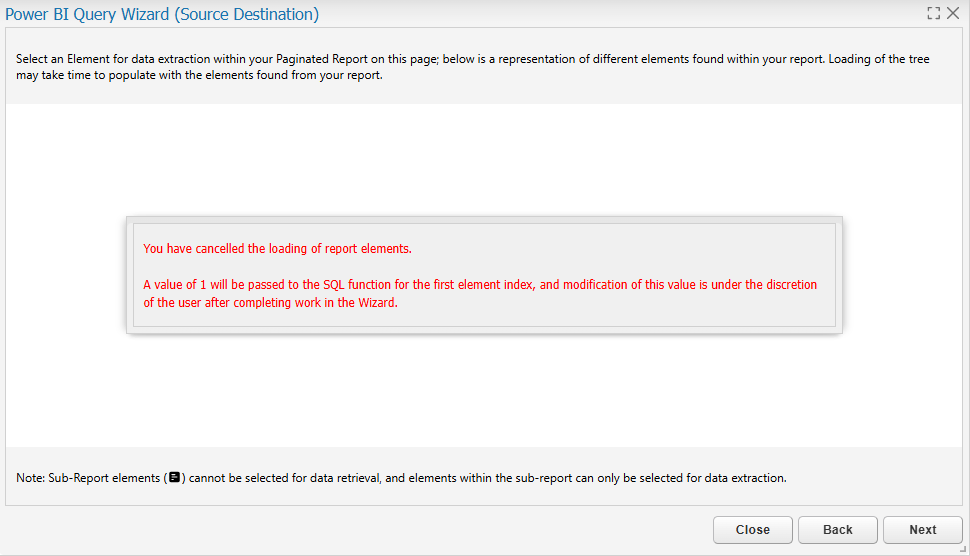Image resolution: width=970 pixels, height=556 pixels.
Task: Click the 'A value of 1 will be passed' text
Action: click(480, 293)
